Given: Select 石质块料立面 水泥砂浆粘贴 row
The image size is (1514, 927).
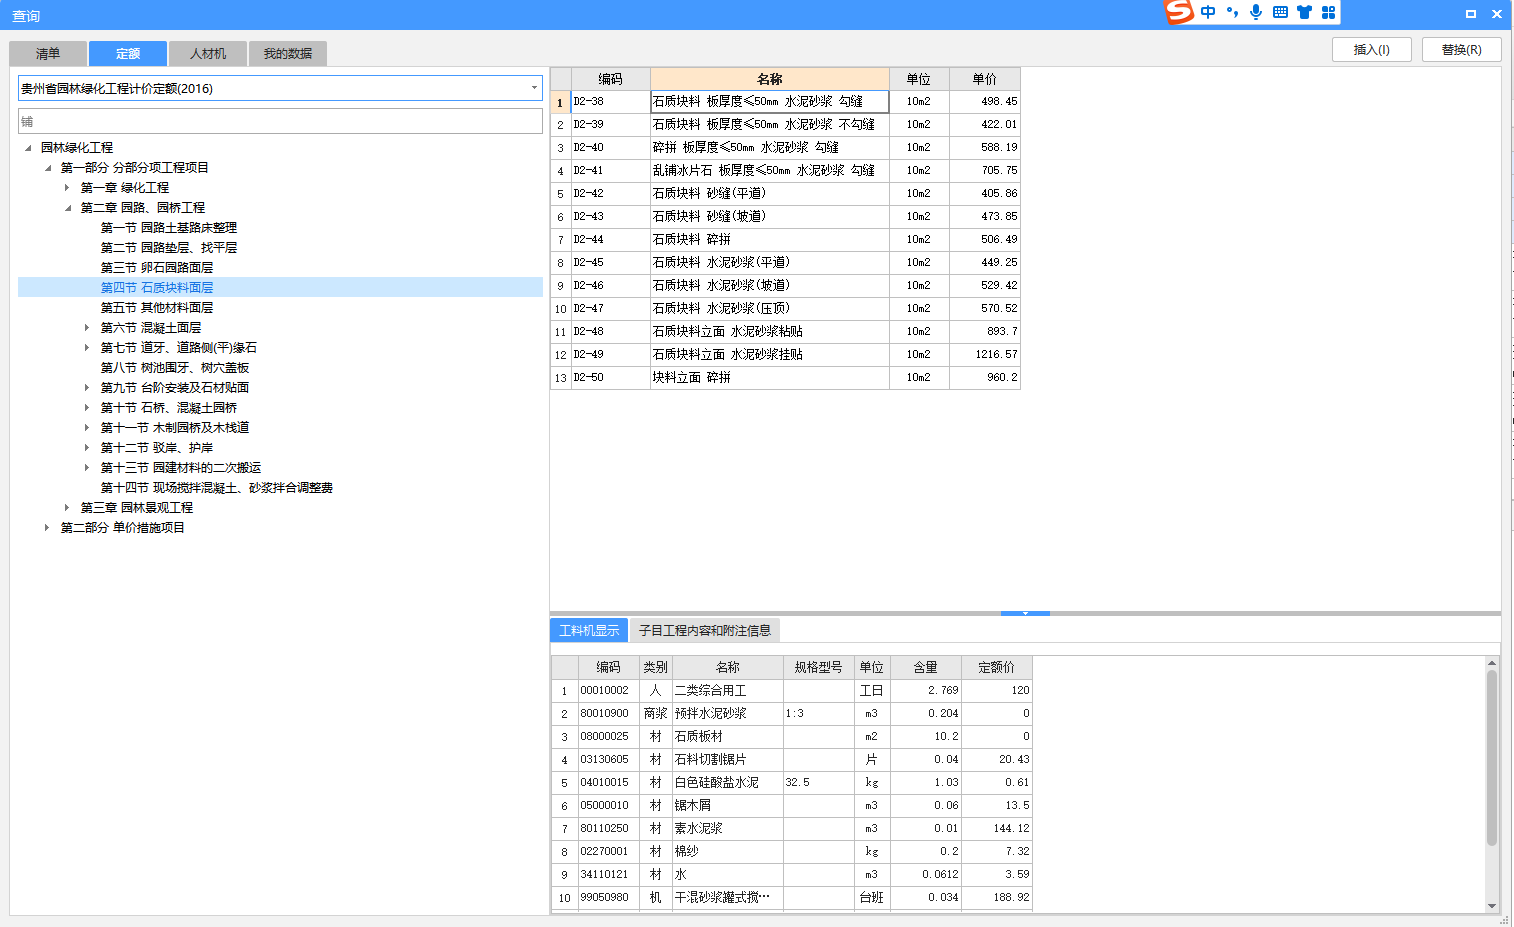Looking at the screenshot, I should coord(785,332).
